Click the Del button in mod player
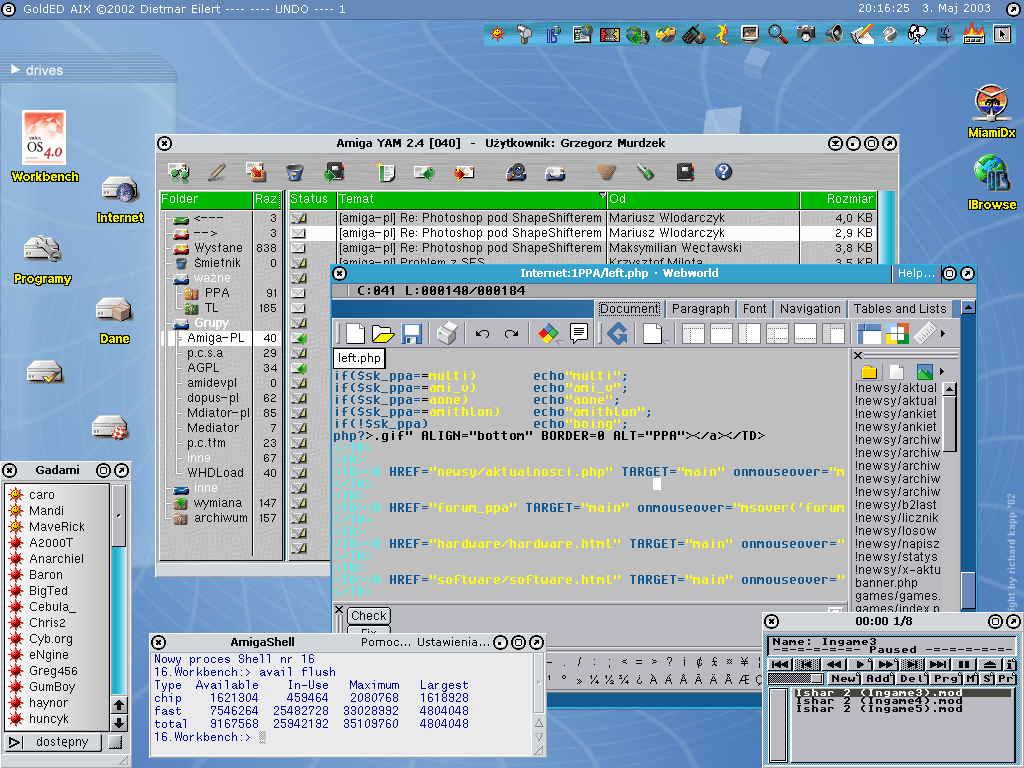 (x=912, y=679)
